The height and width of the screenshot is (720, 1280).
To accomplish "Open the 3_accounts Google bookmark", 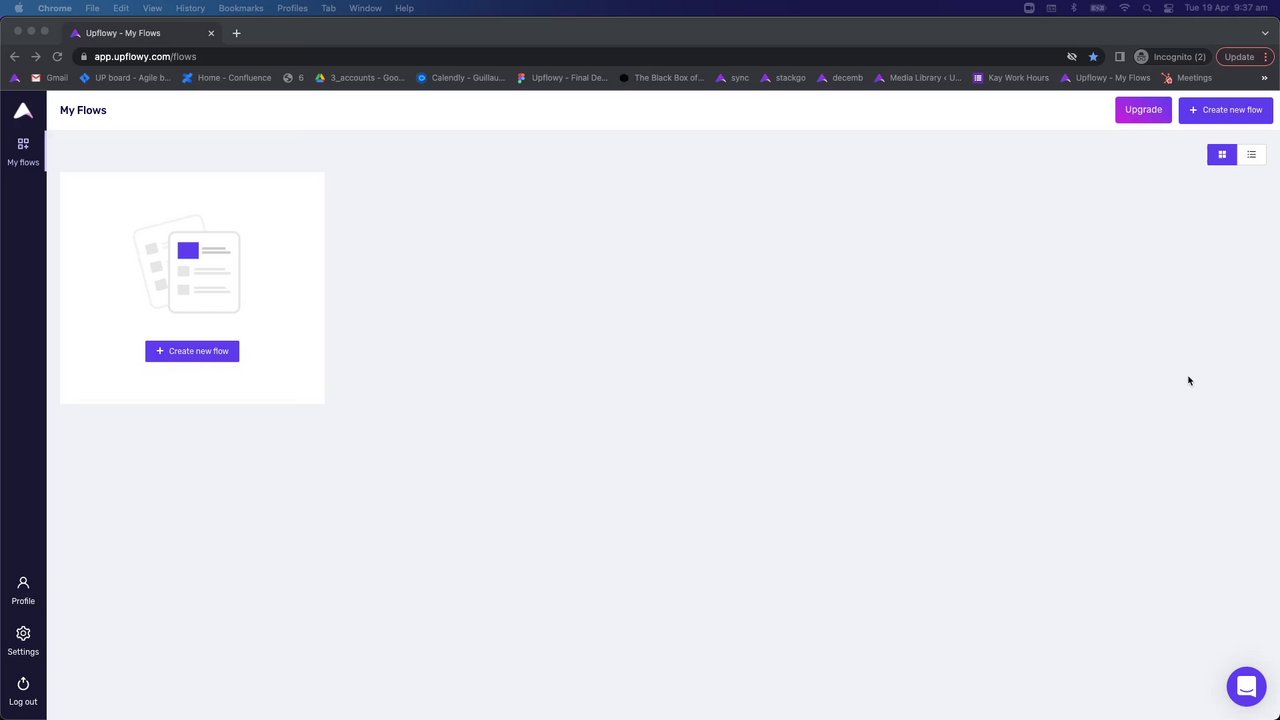I will [x=359, y=78].
